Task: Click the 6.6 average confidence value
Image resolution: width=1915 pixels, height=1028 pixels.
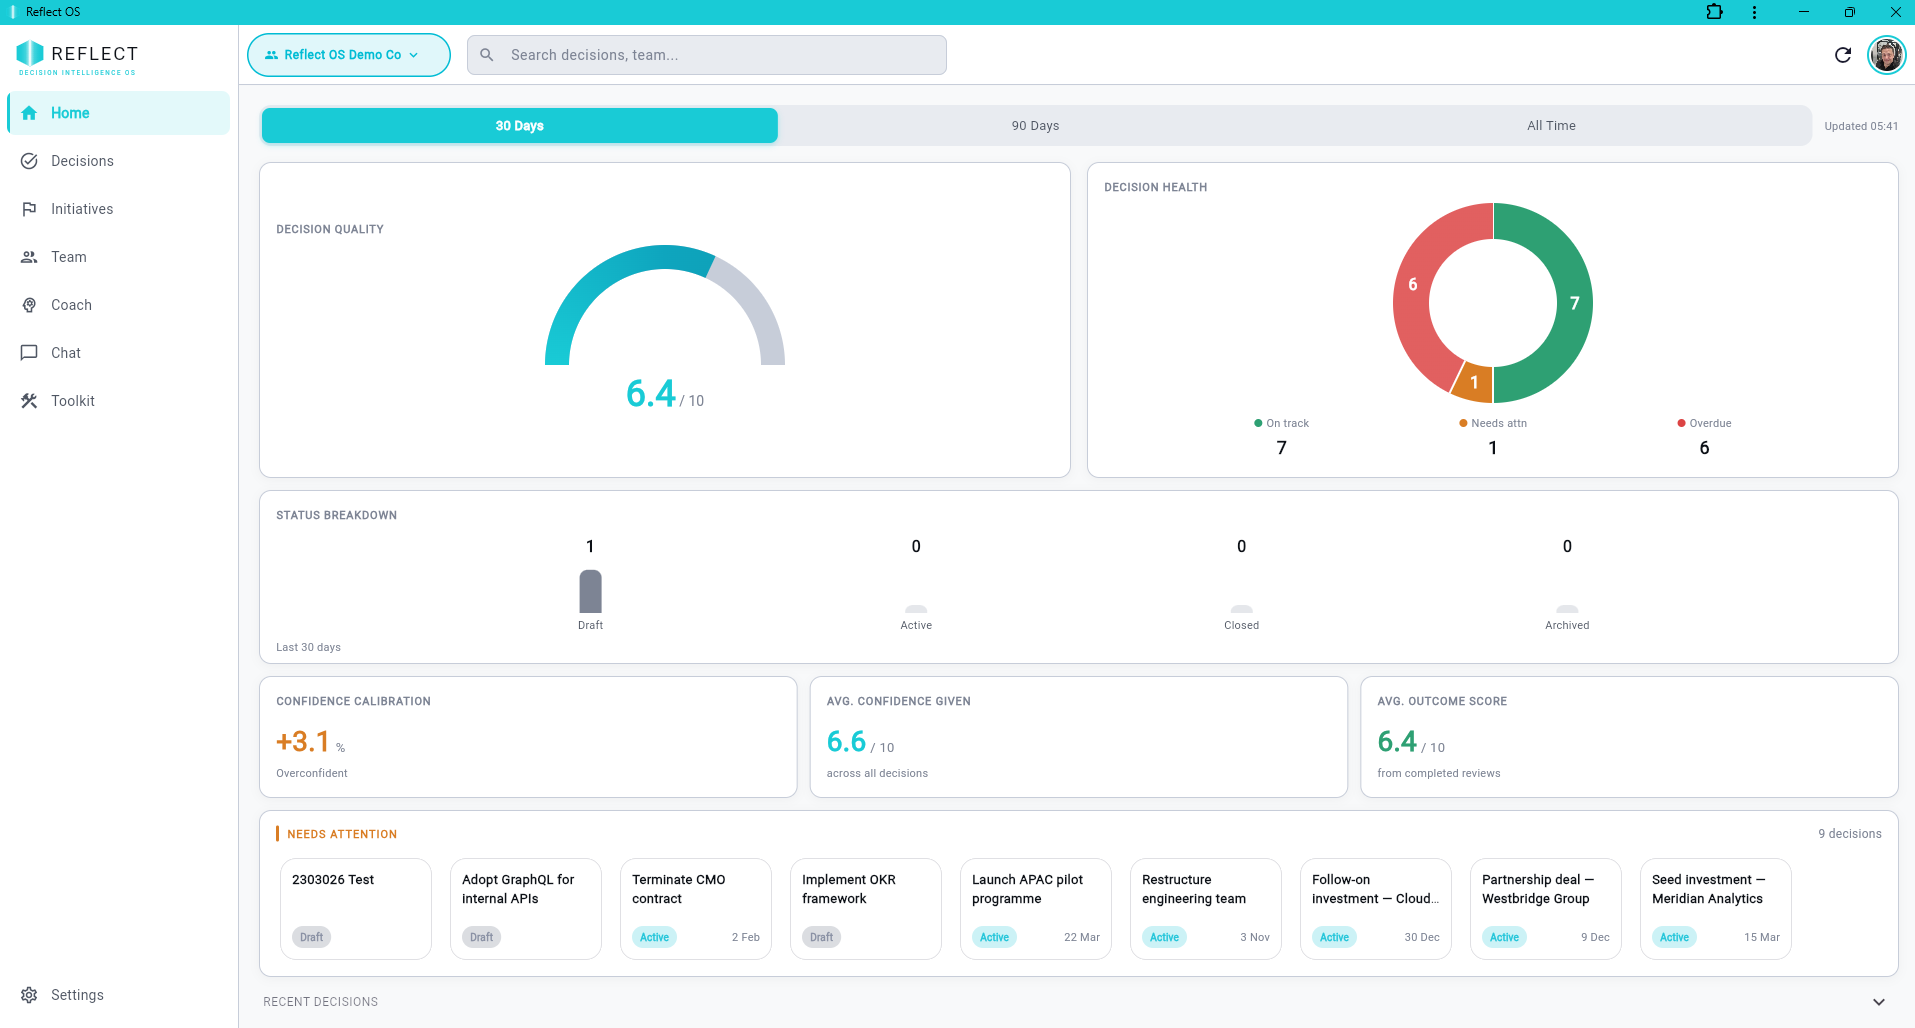Action: 846,742
